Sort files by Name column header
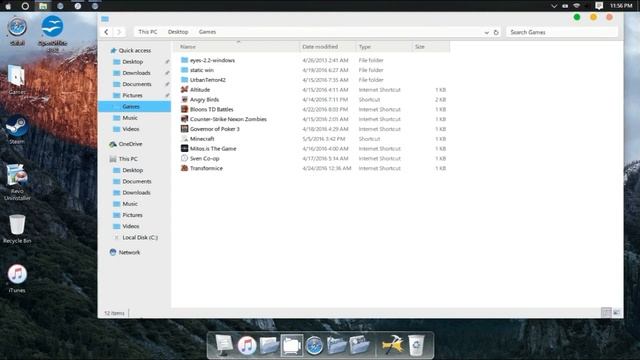Image resolution: width=640 pixels, height=360 pixels. [x=238, y=47]
